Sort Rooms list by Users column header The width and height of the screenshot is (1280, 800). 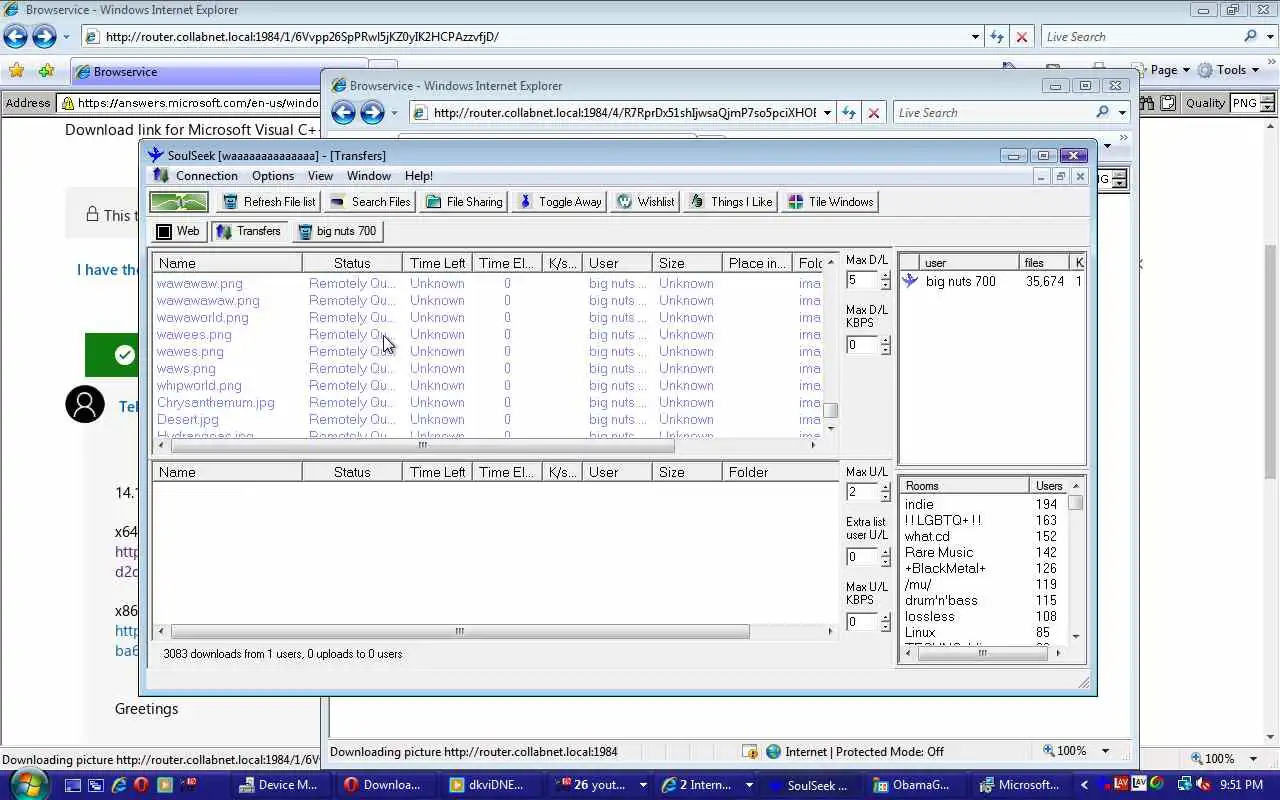pyautogui.click(x=1049, y=486)
